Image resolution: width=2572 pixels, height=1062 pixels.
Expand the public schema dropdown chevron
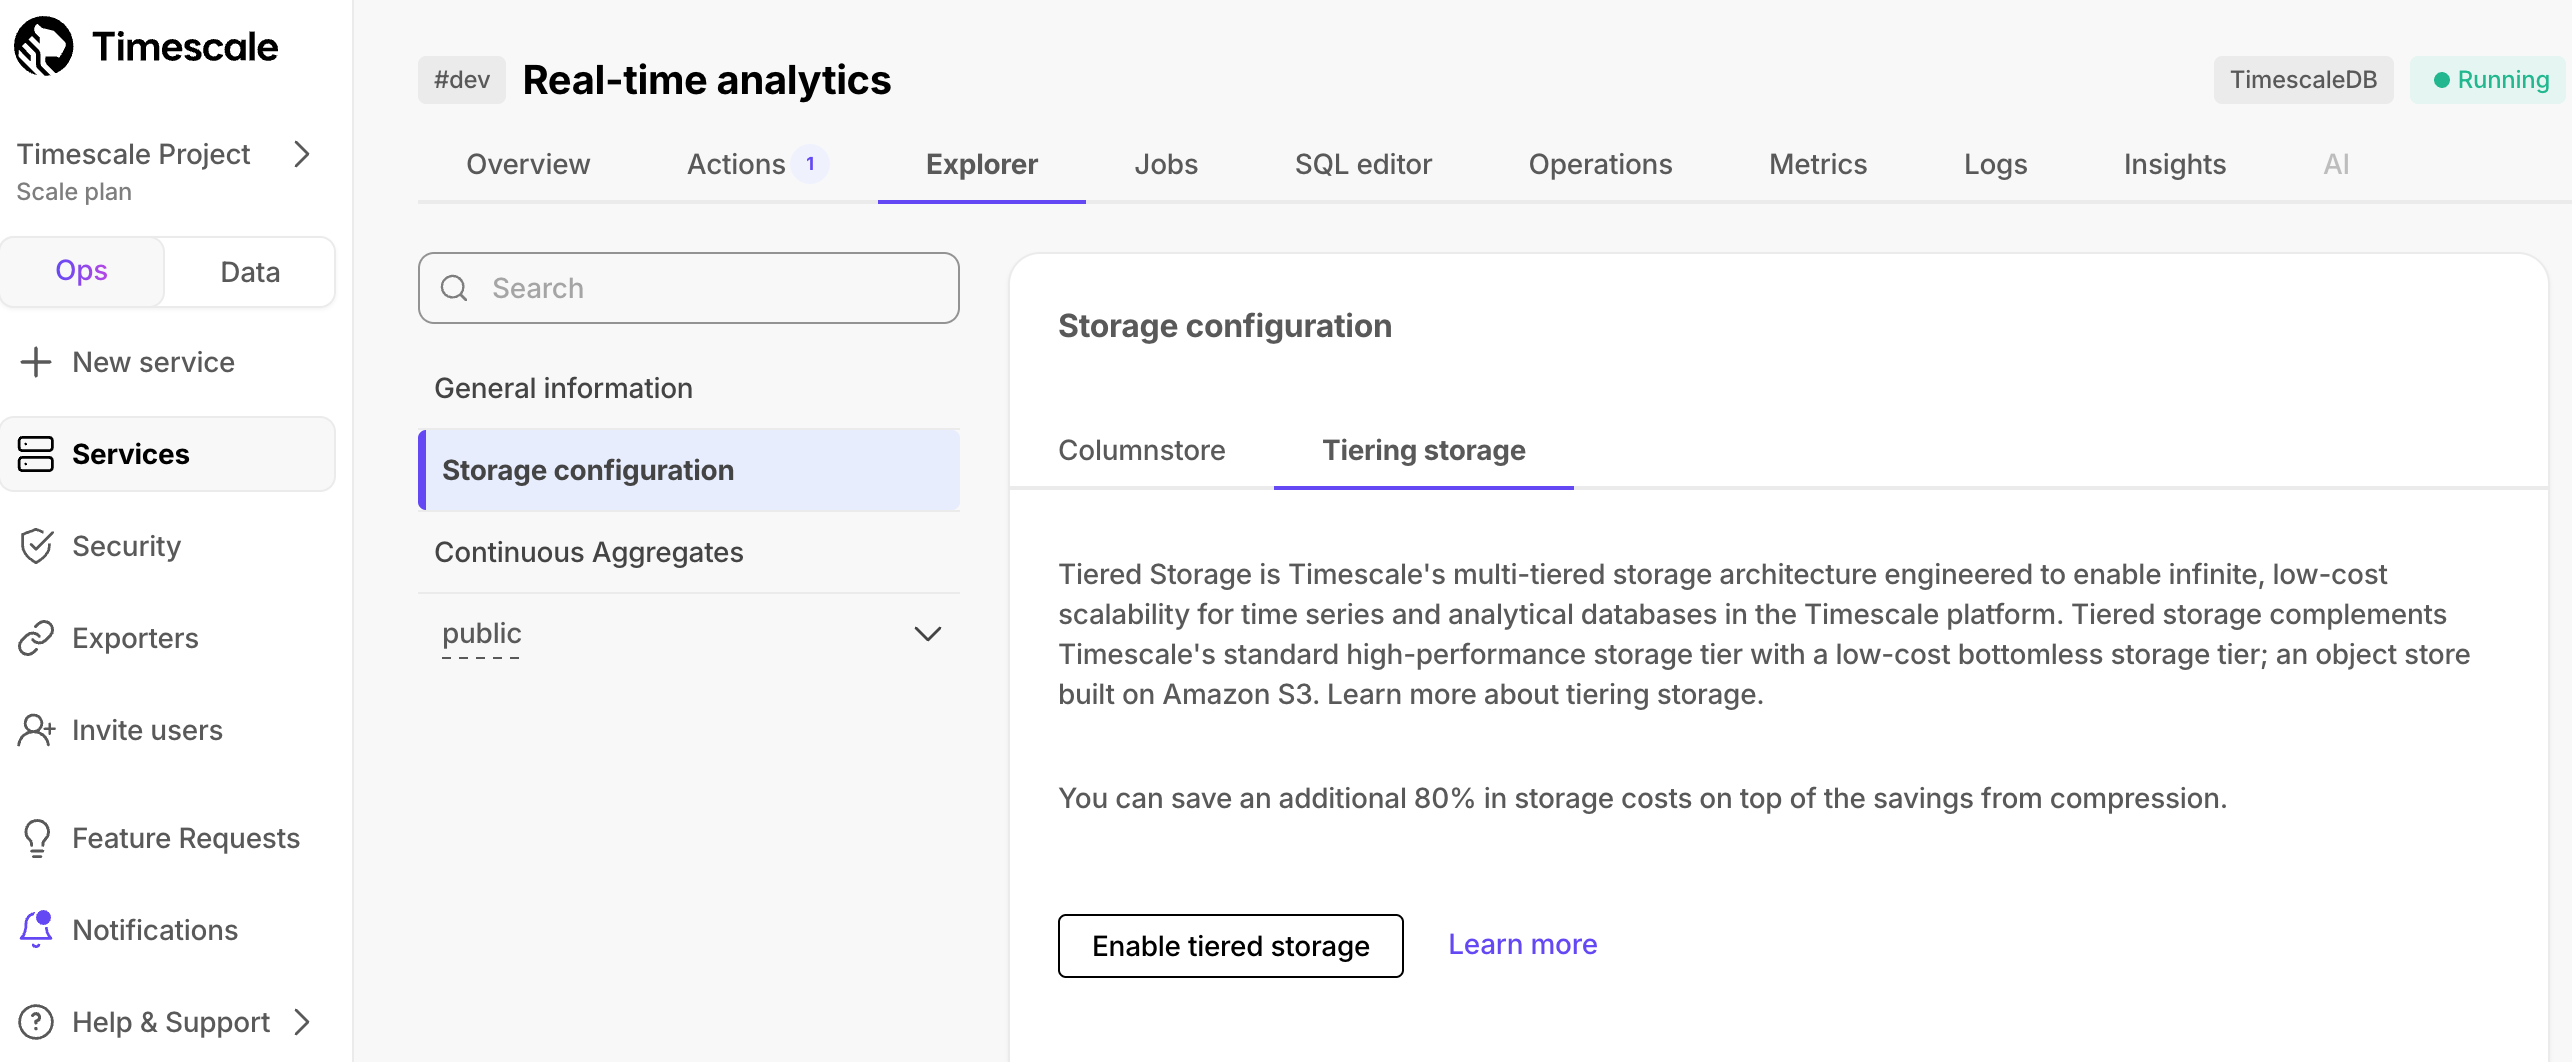pyautogui.click(x=928, y=634)
